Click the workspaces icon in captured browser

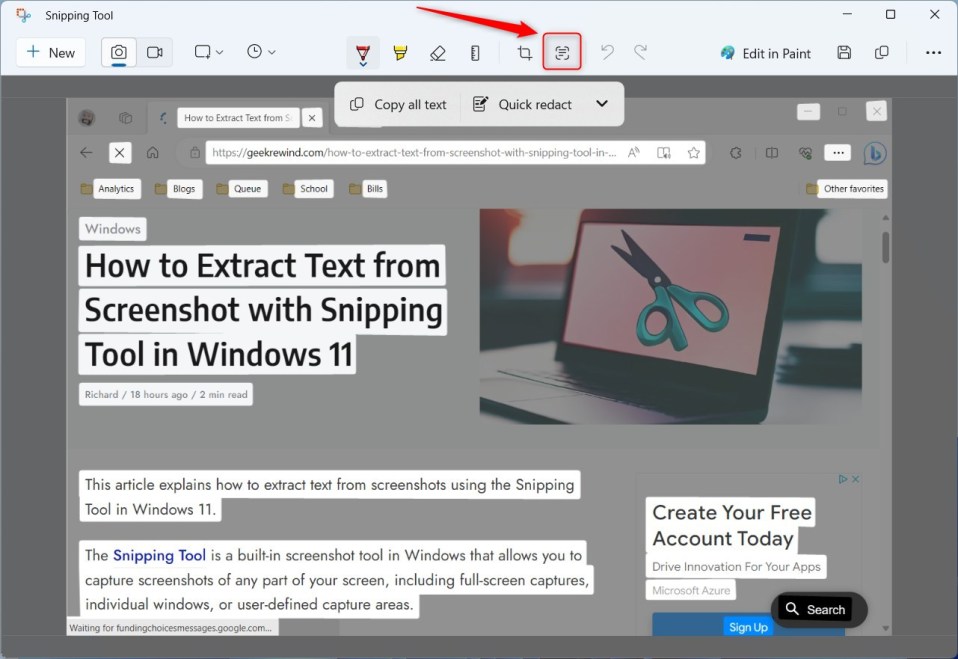point(125,117)
